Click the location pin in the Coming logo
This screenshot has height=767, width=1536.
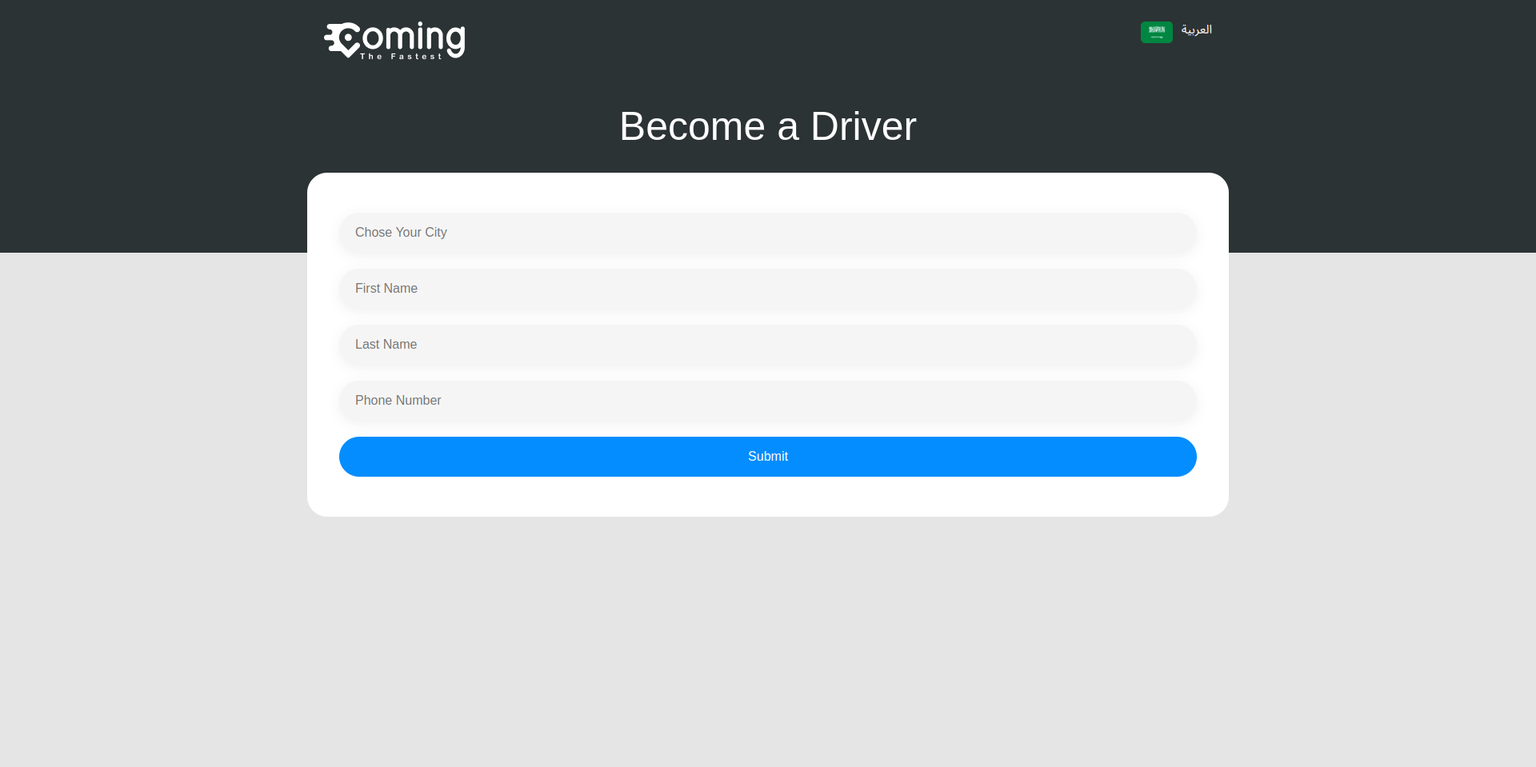[340, 38]
